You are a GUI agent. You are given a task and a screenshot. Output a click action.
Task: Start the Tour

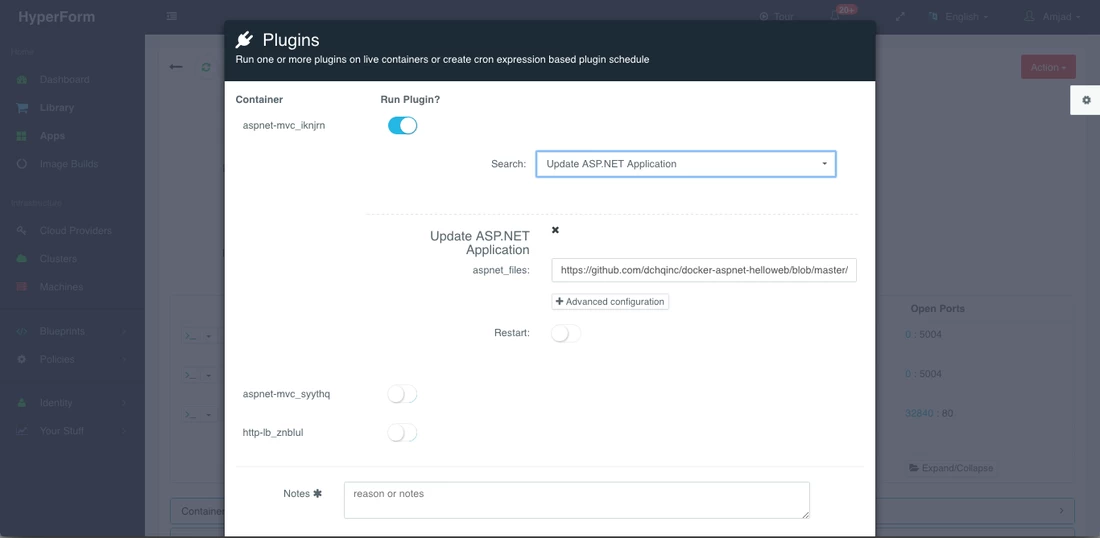tap(777, 16)
